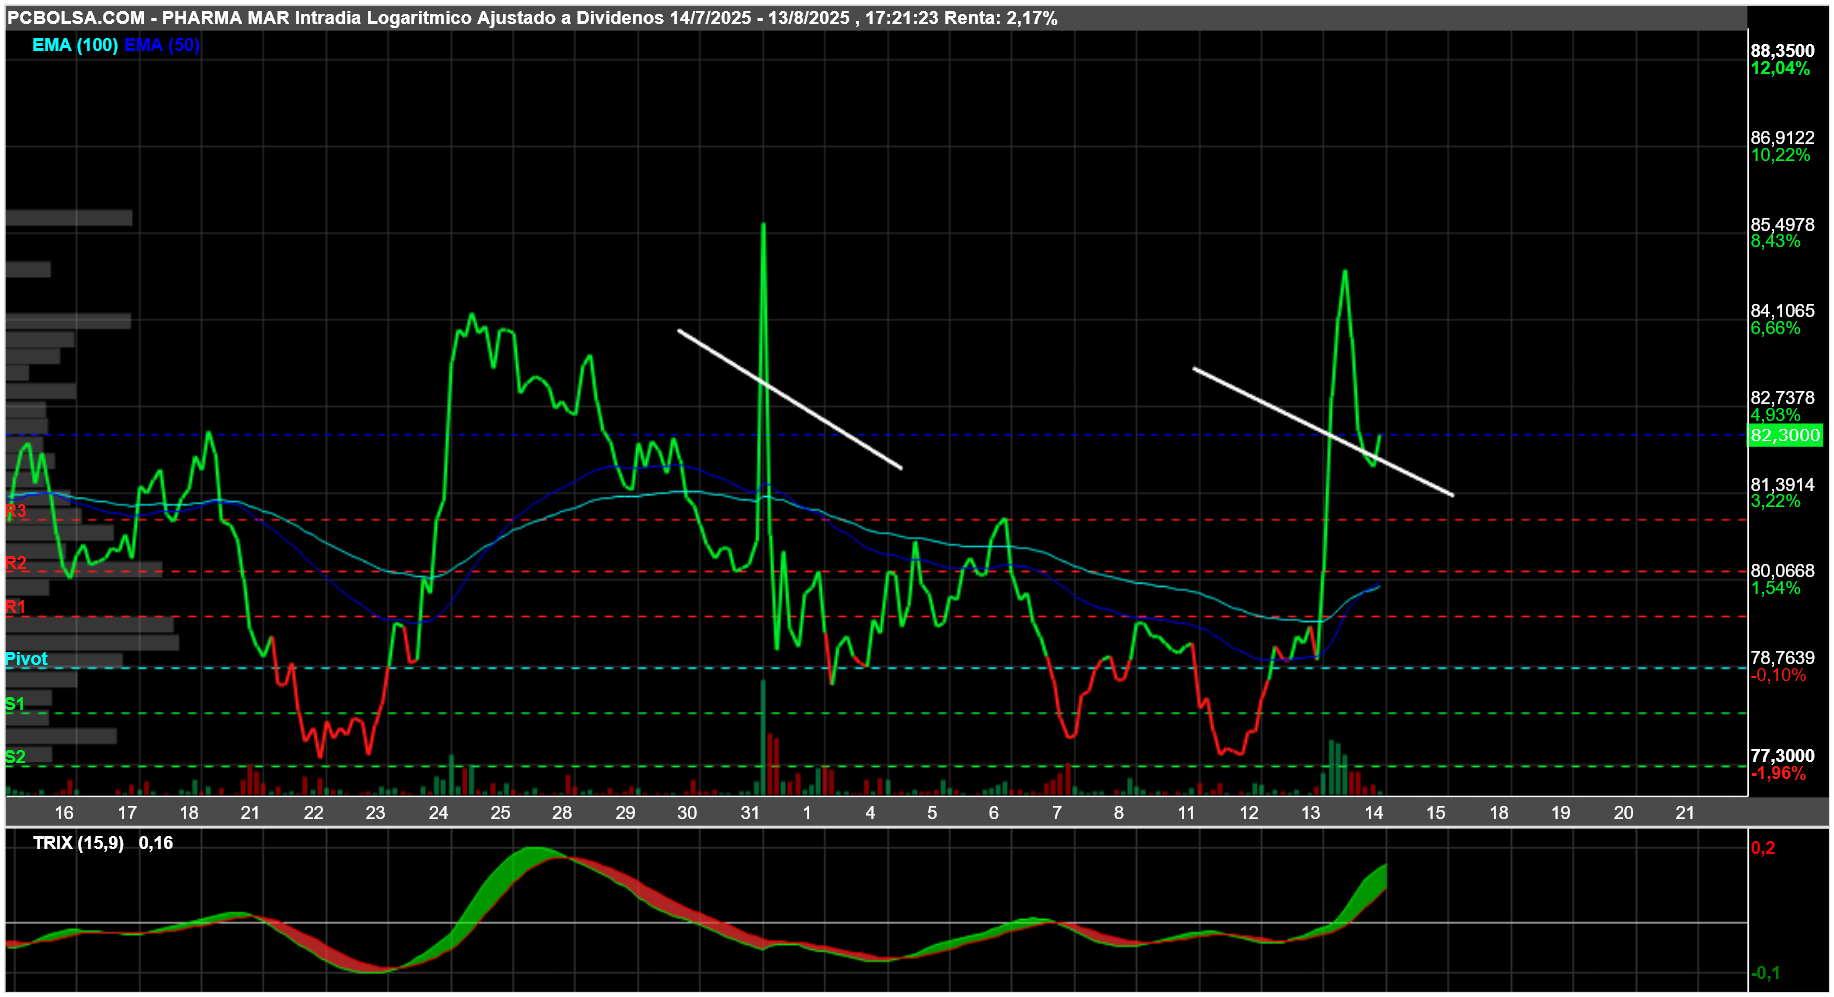The image size is (1834, 997).
Task: Click the R2 resistance label
Action: (16, 563)
